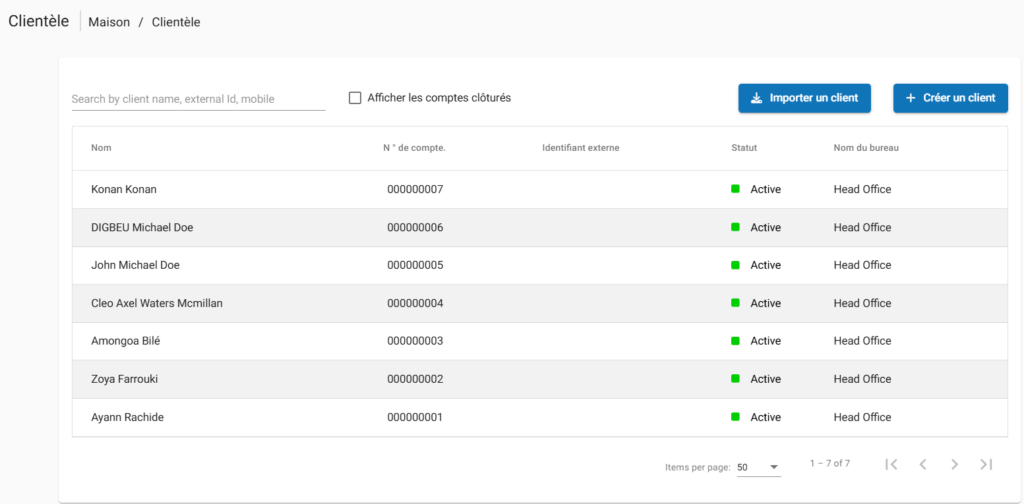Jump to last page arrow icon
Viewport: 1024px width, 504px height.
pyautogui.click(x=986, y=464)
